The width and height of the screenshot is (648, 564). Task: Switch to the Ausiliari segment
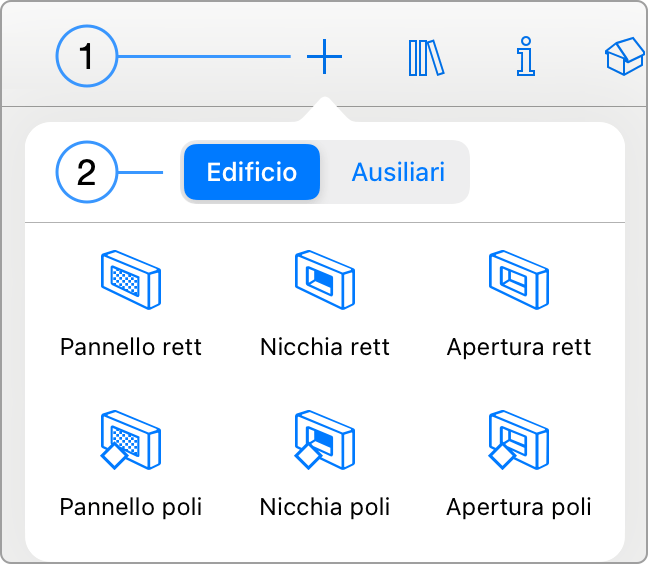pyautogui.click(x=398, y=172)
